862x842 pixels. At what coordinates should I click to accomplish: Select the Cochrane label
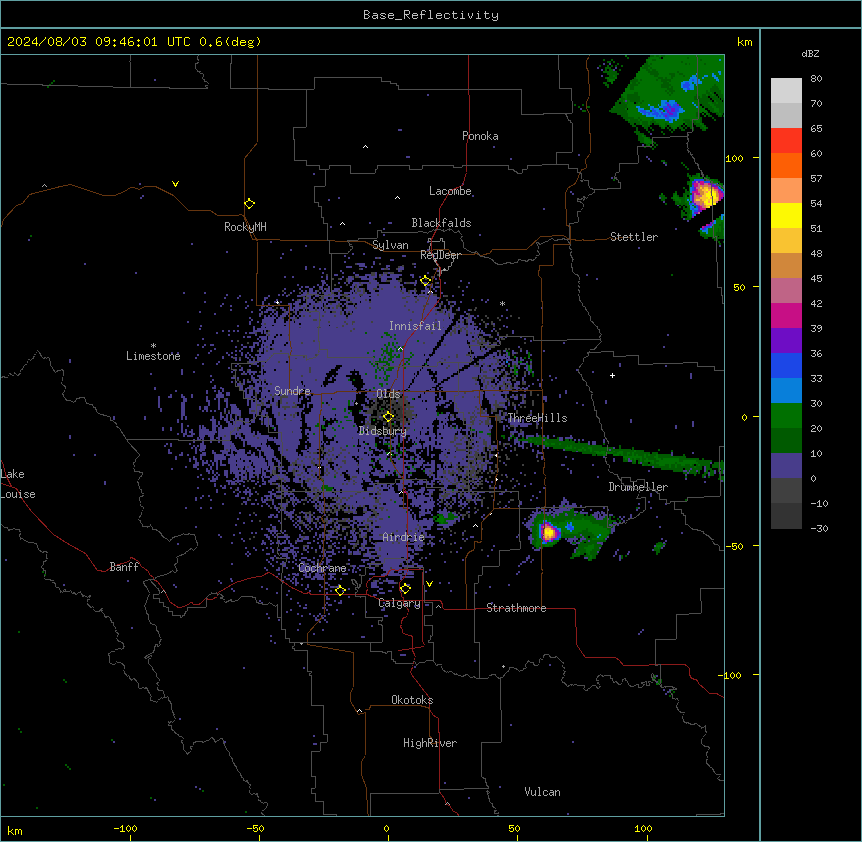(x=322, y=568)
